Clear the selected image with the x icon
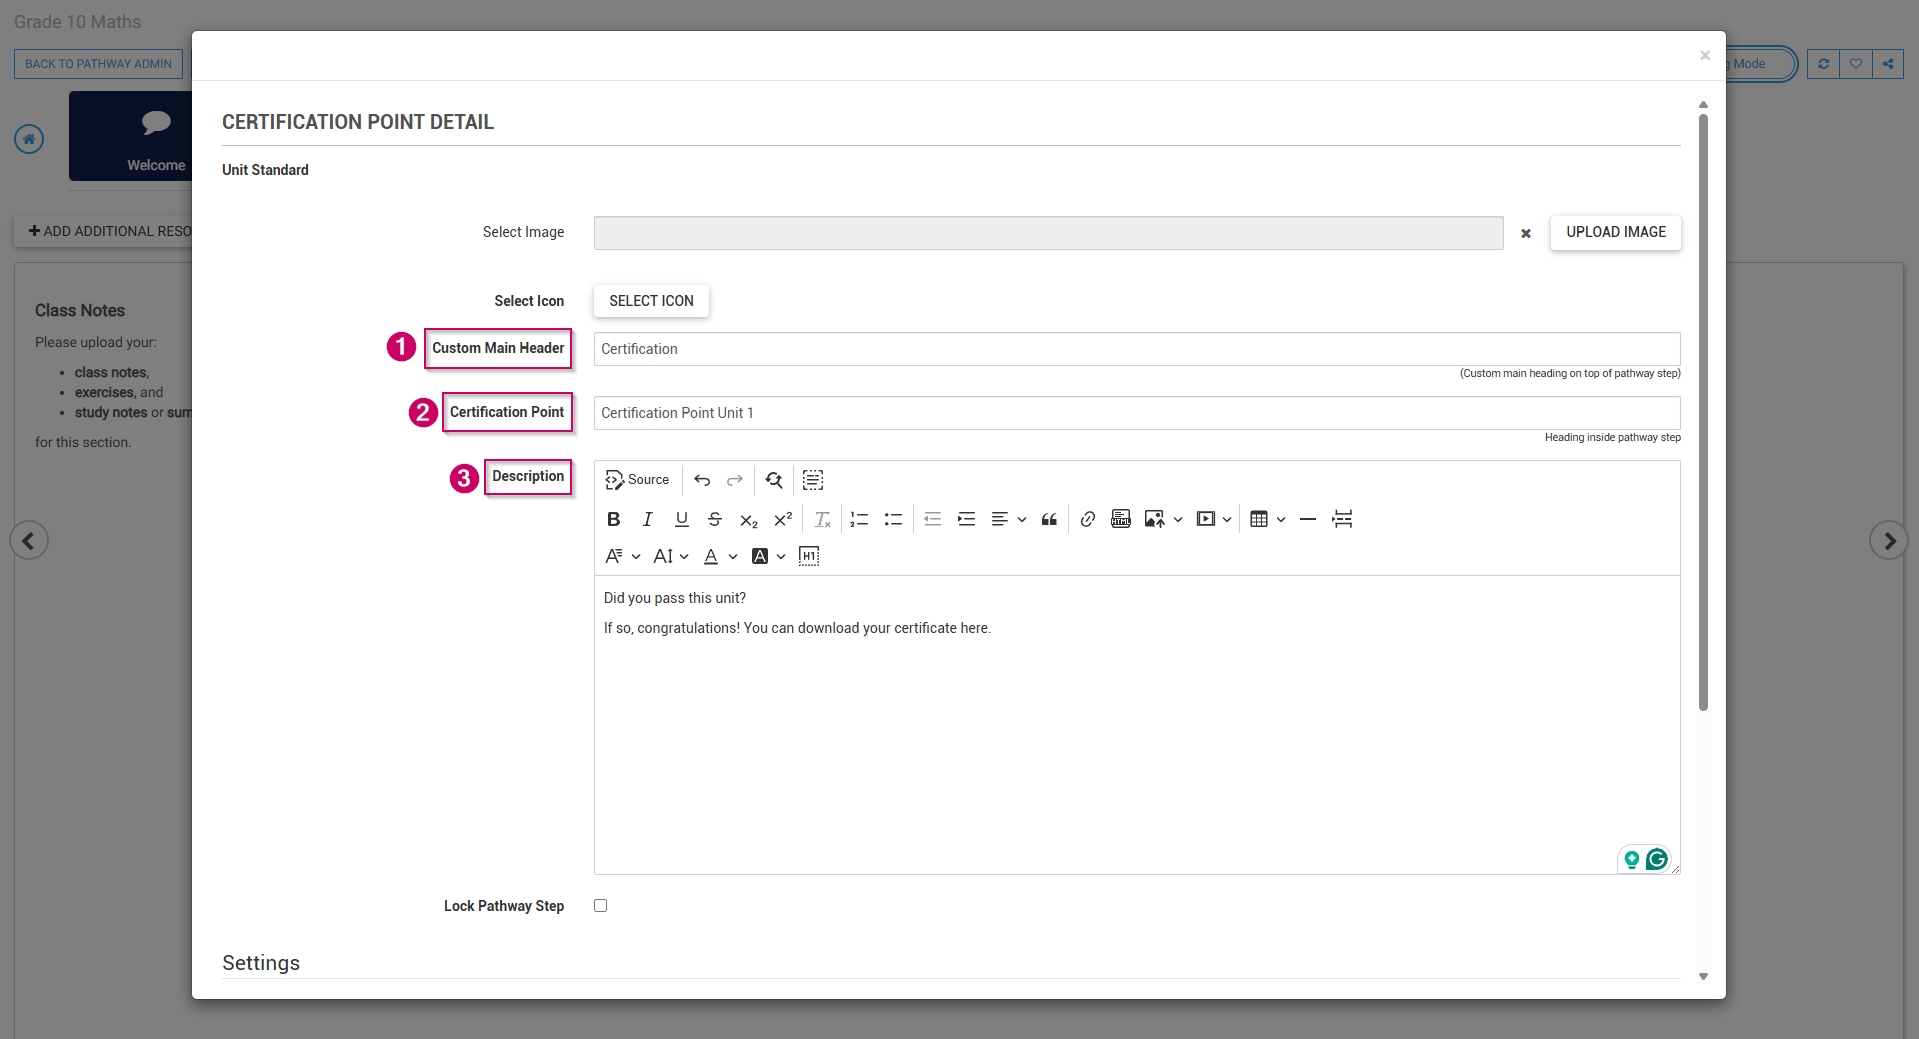The image size is (1919, 1039). 1526,233
